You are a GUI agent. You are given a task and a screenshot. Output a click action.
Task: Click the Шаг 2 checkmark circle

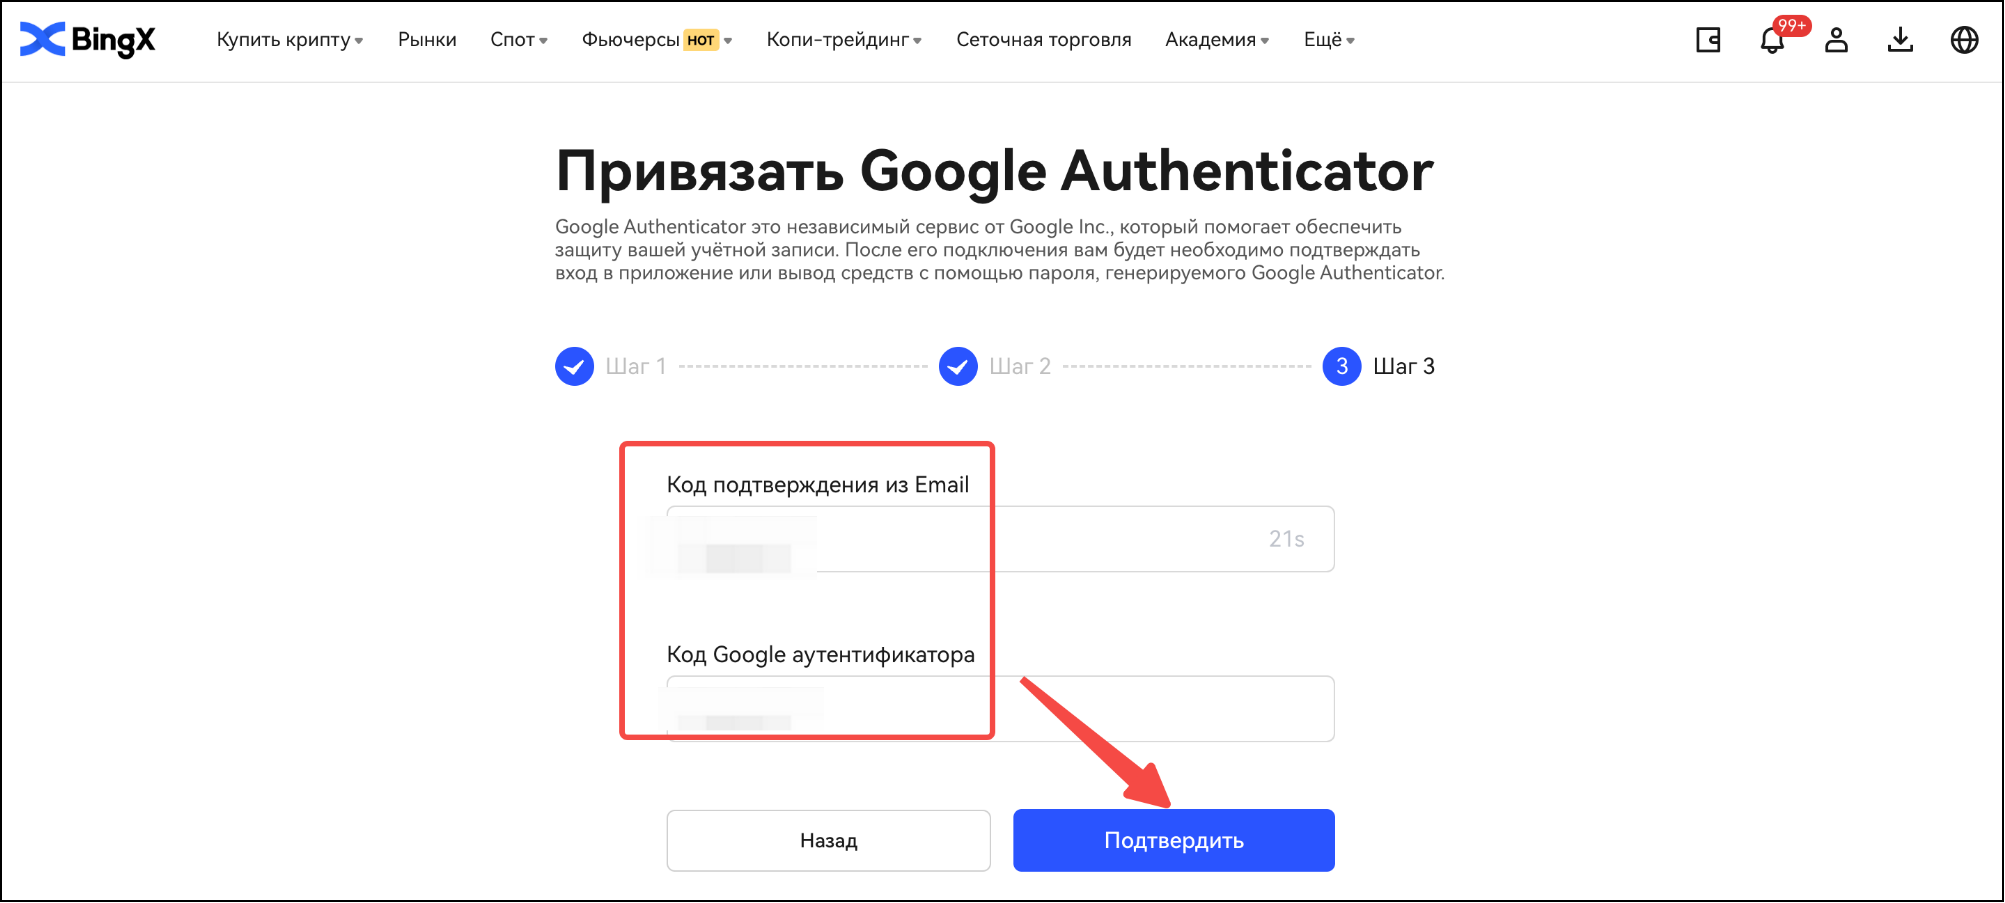[958, 367]
